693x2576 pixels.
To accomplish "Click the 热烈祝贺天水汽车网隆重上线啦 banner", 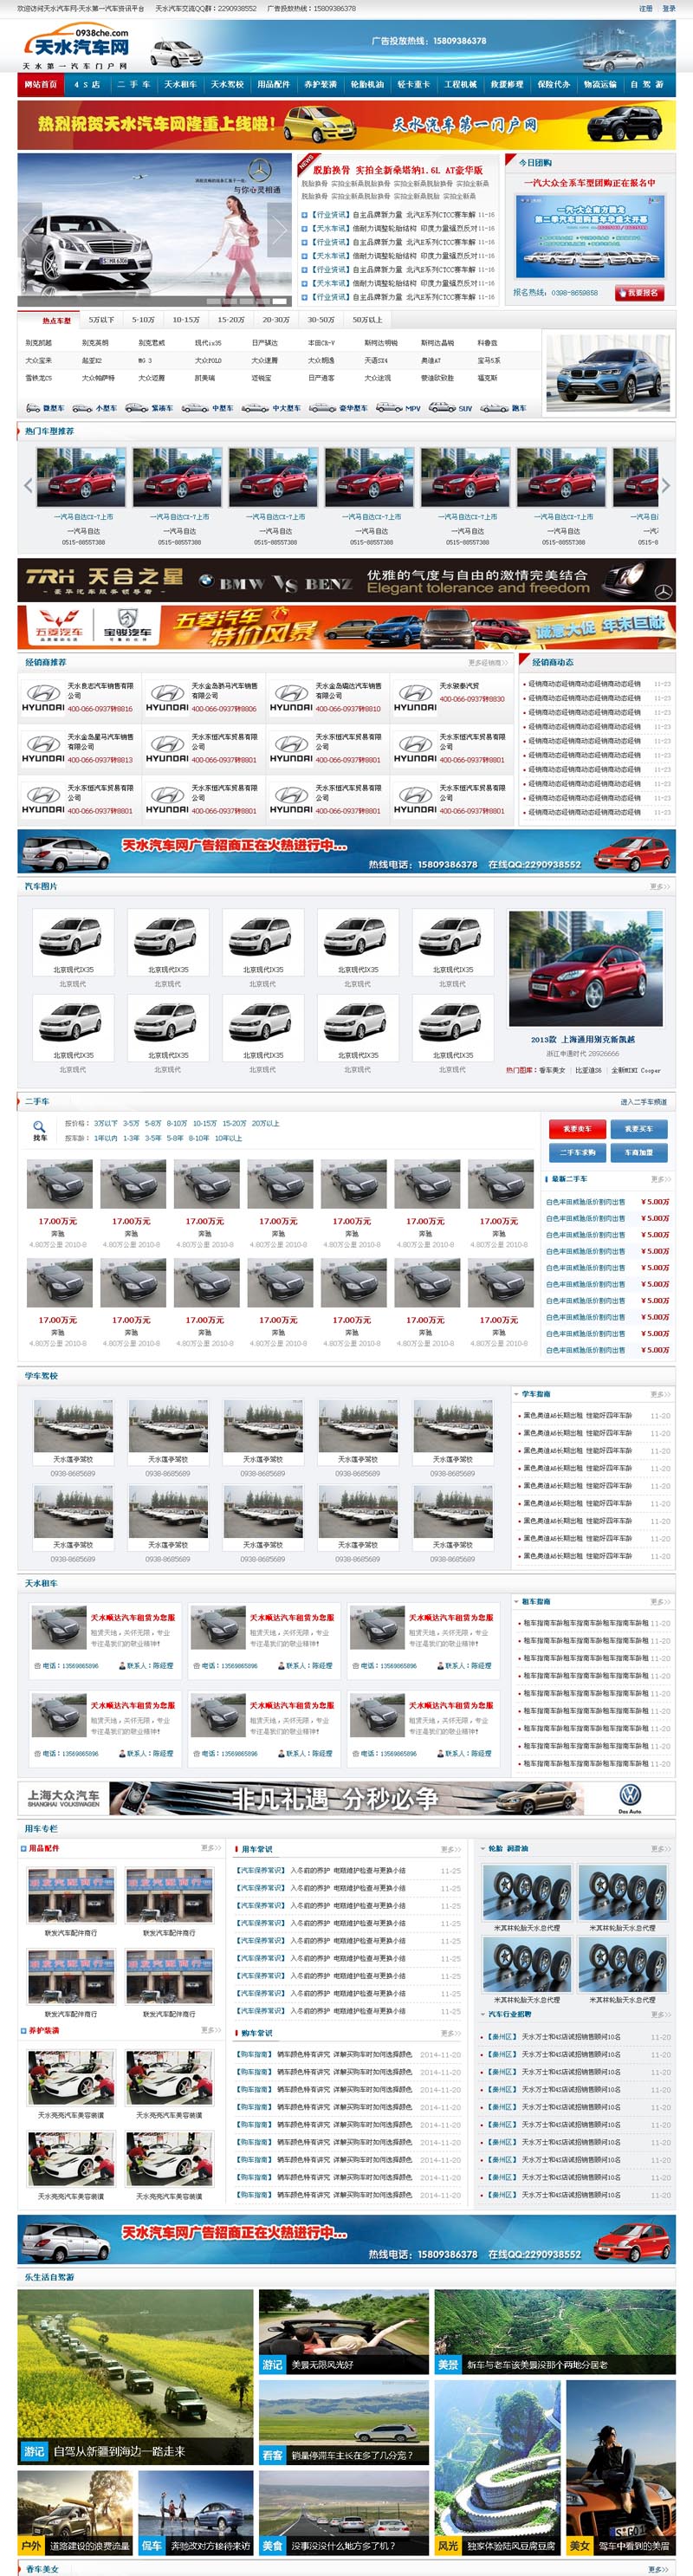I will click(x=346, y=125).
